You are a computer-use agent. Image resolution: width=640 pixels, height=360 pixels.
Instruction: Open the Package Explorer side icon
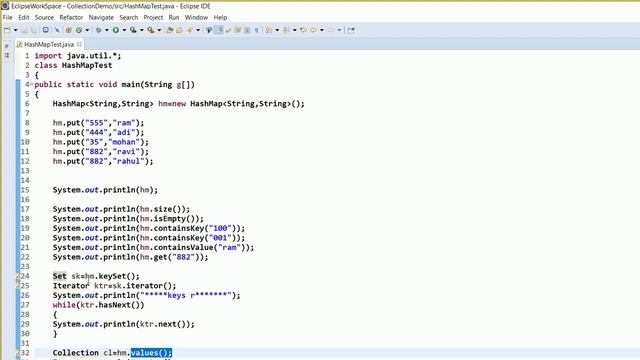(x=7, y=55)
